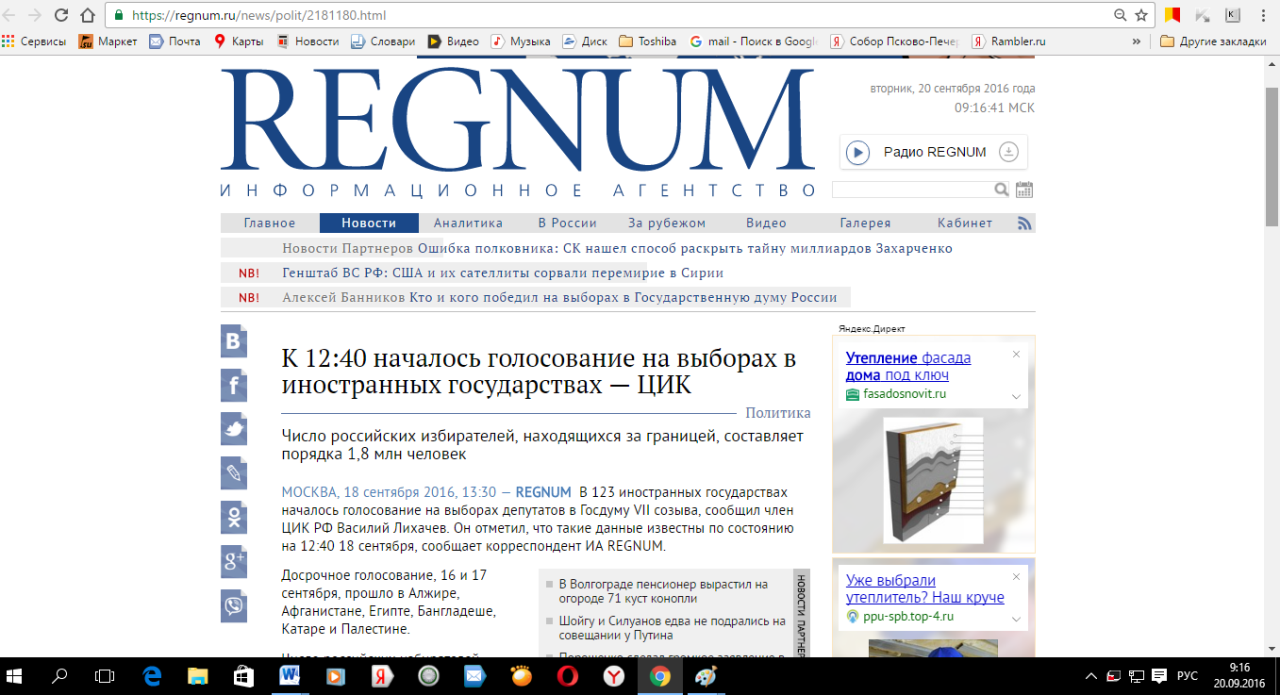Play Радио REGNUM

[858, 152]
